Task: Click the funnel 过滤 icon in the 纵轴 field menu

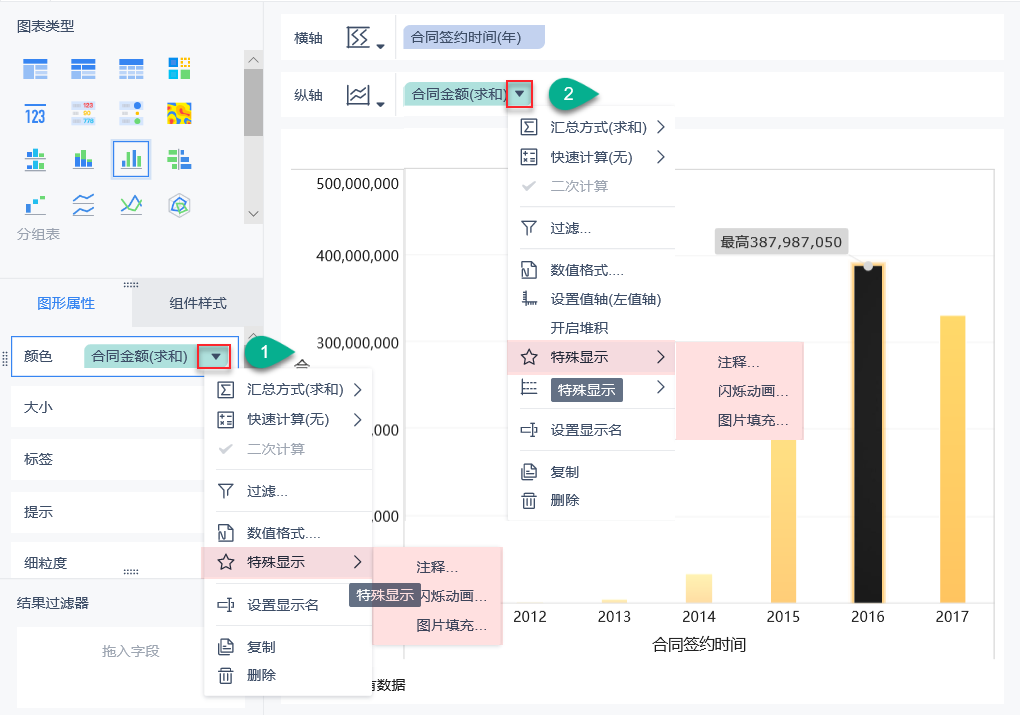Action: [529, 228]
